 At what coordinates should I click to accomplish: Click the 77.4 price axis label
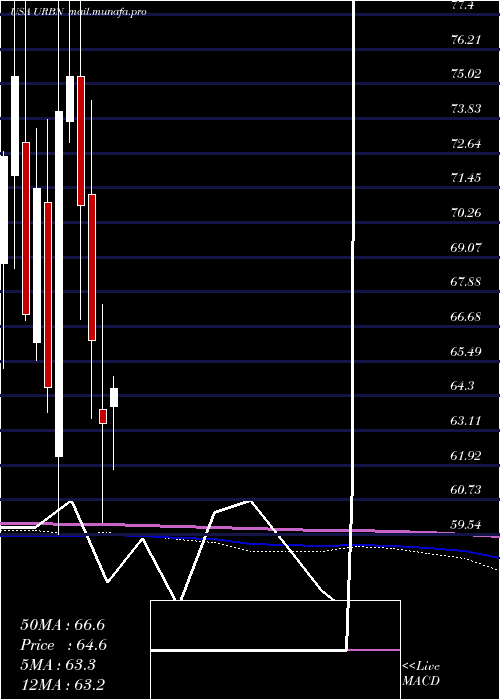pos(464,5)
